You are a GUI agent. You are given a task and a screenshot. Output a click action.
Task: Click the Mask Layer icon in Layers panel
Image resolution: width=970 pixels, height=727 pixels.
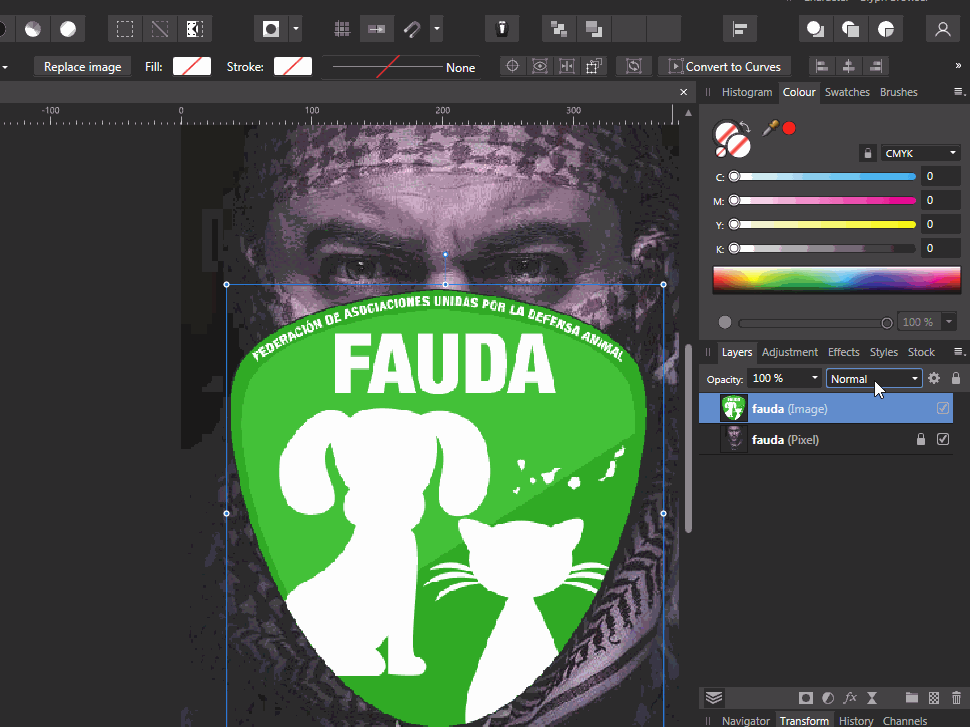point(805,698)
